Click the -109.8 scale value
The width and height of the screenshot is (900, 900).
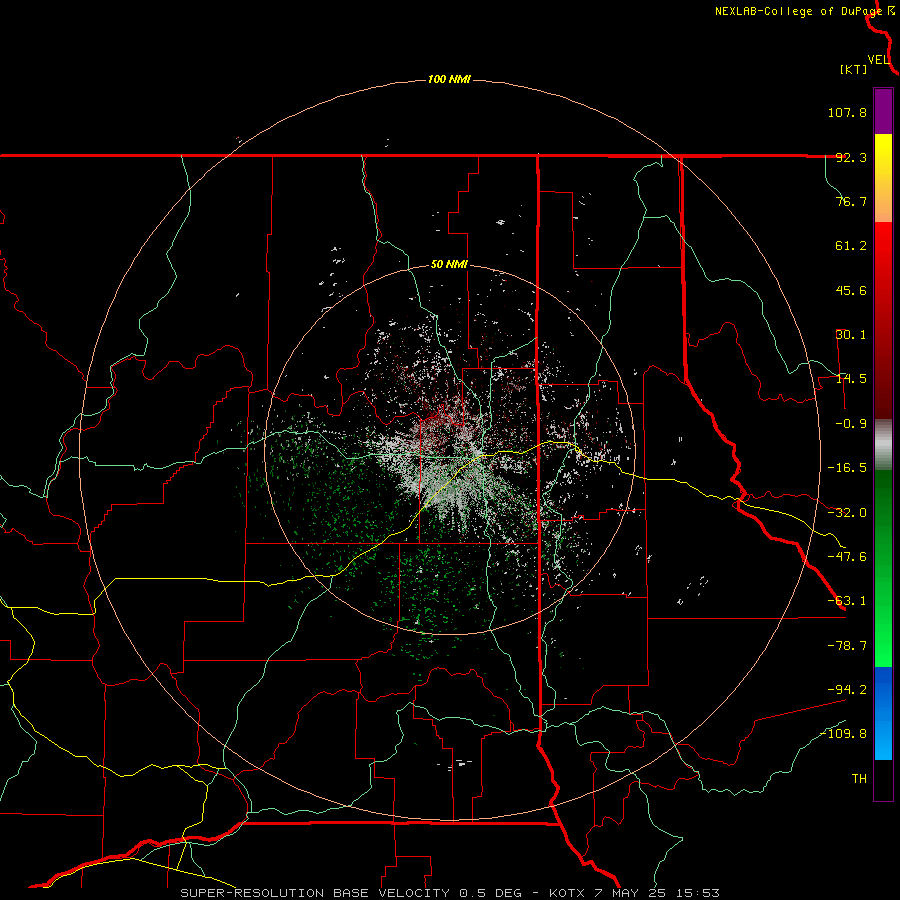point(843,734)
